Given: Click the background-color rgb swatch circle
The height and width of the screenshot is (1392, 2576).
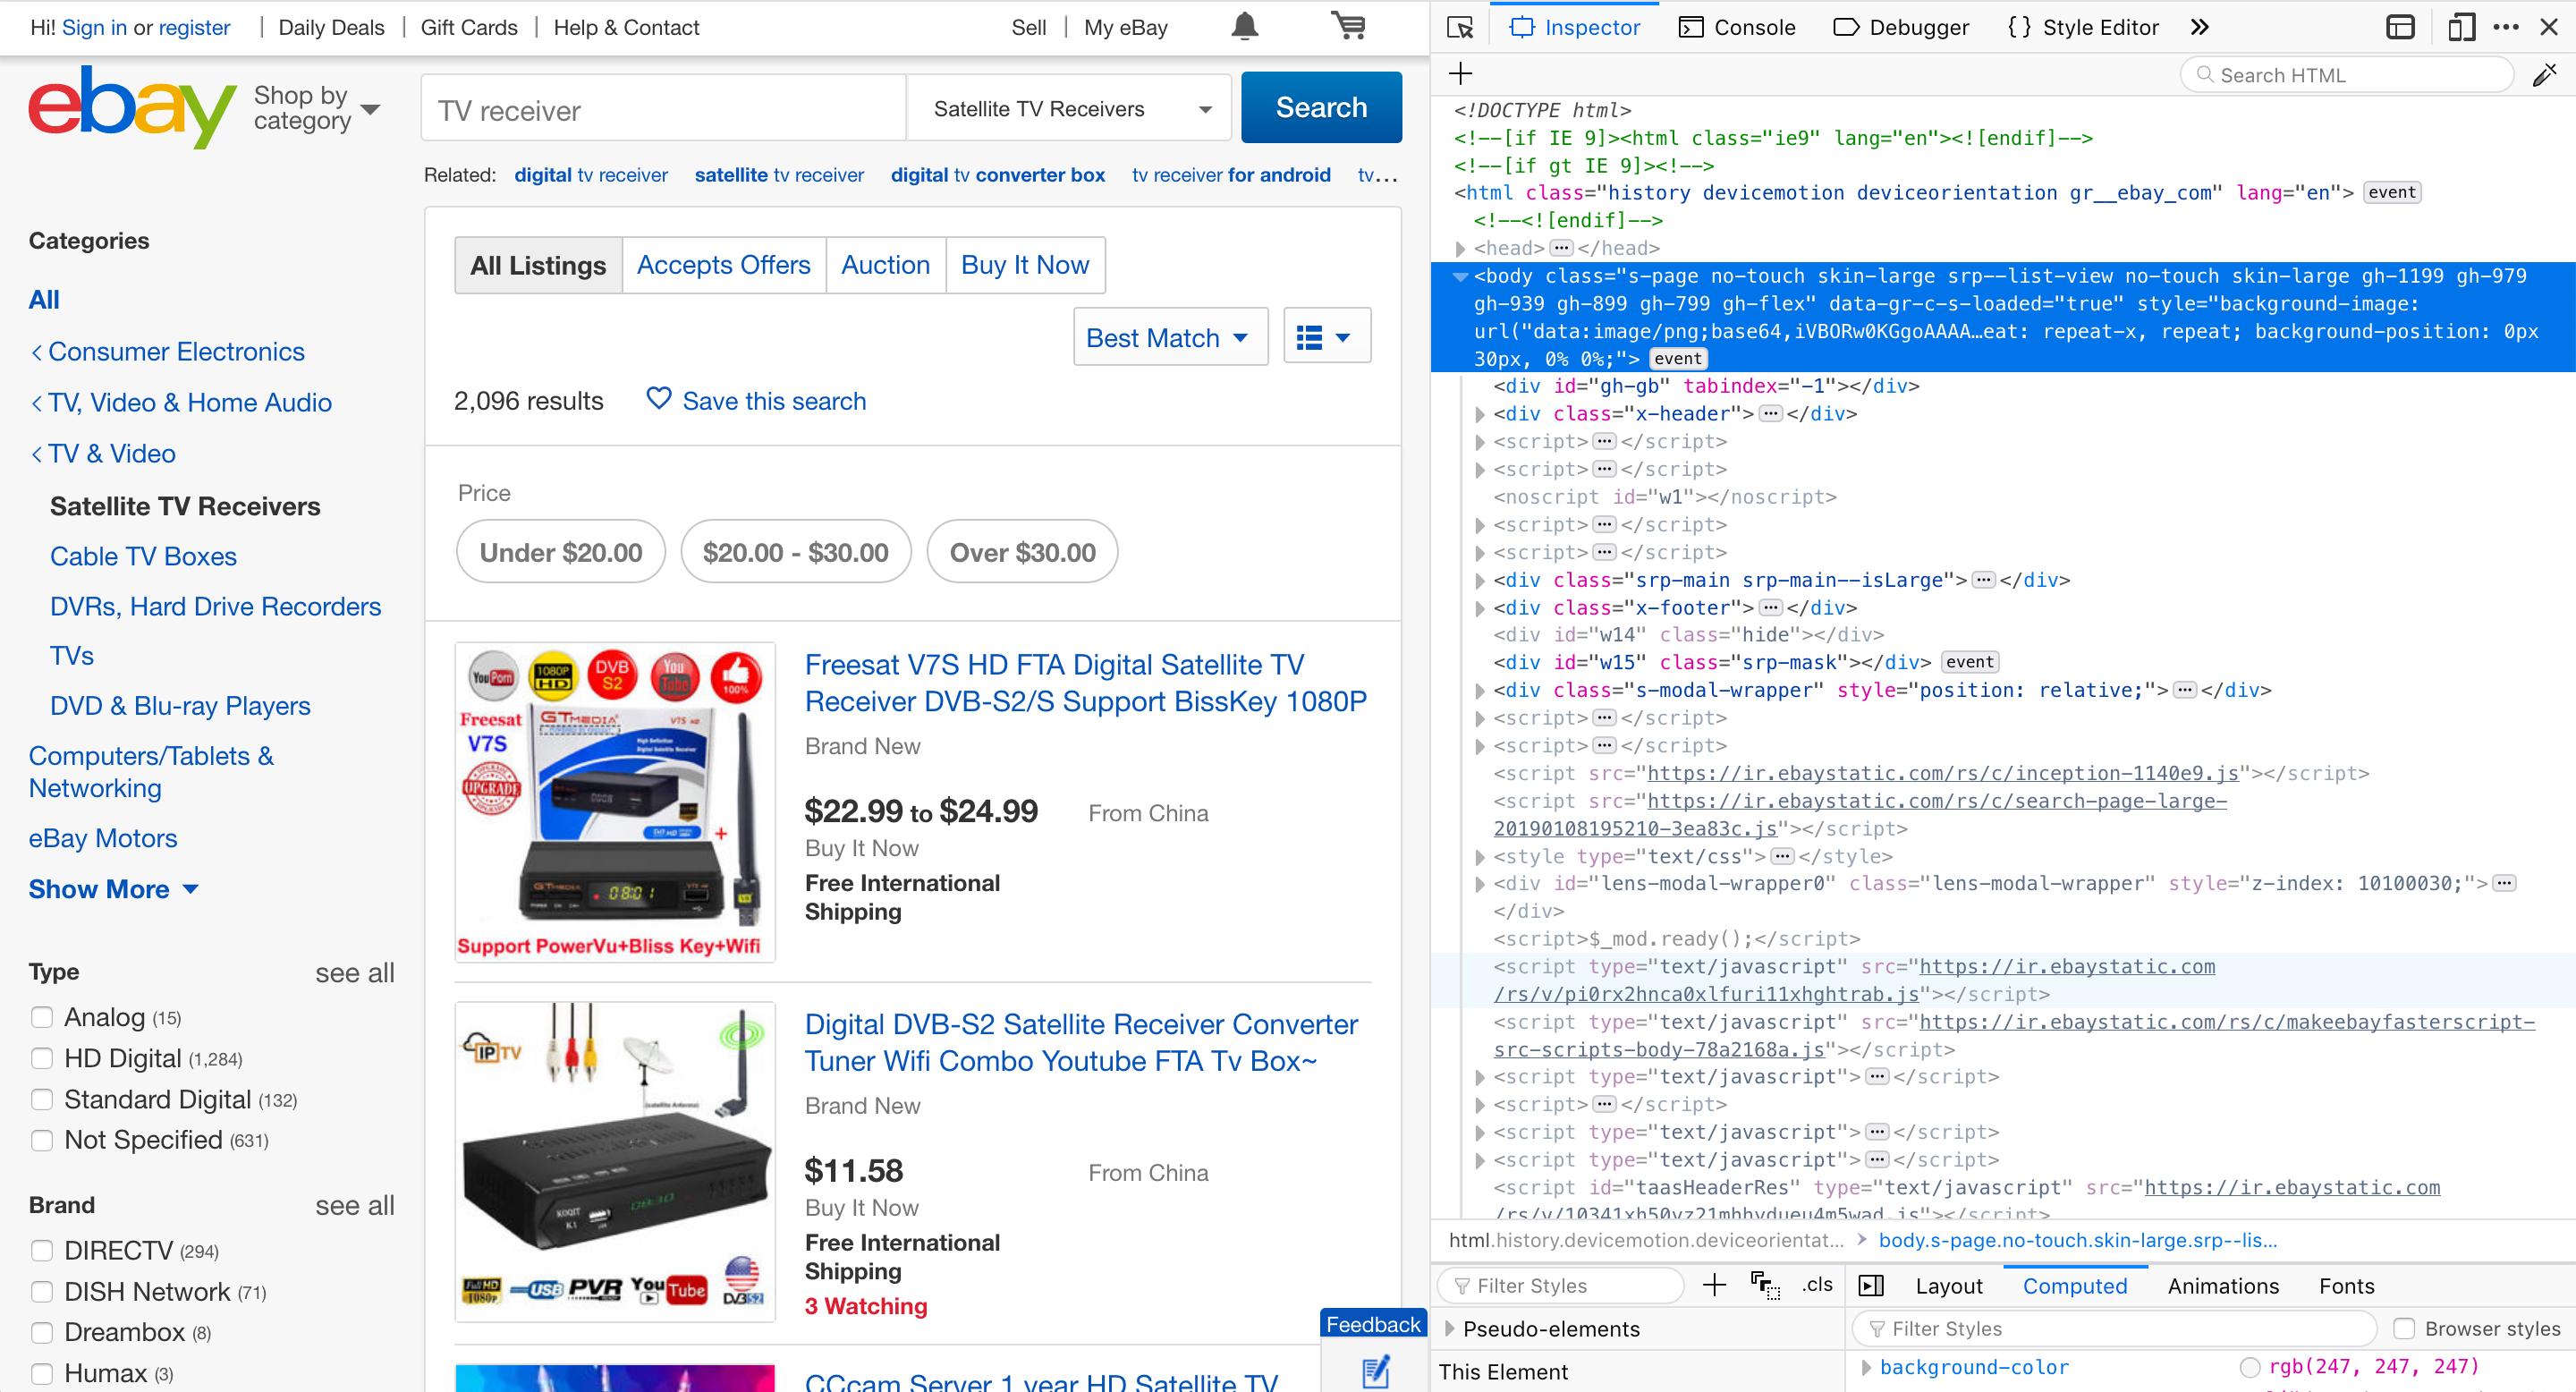Looking at the screenshot, I should 2250,1367.
